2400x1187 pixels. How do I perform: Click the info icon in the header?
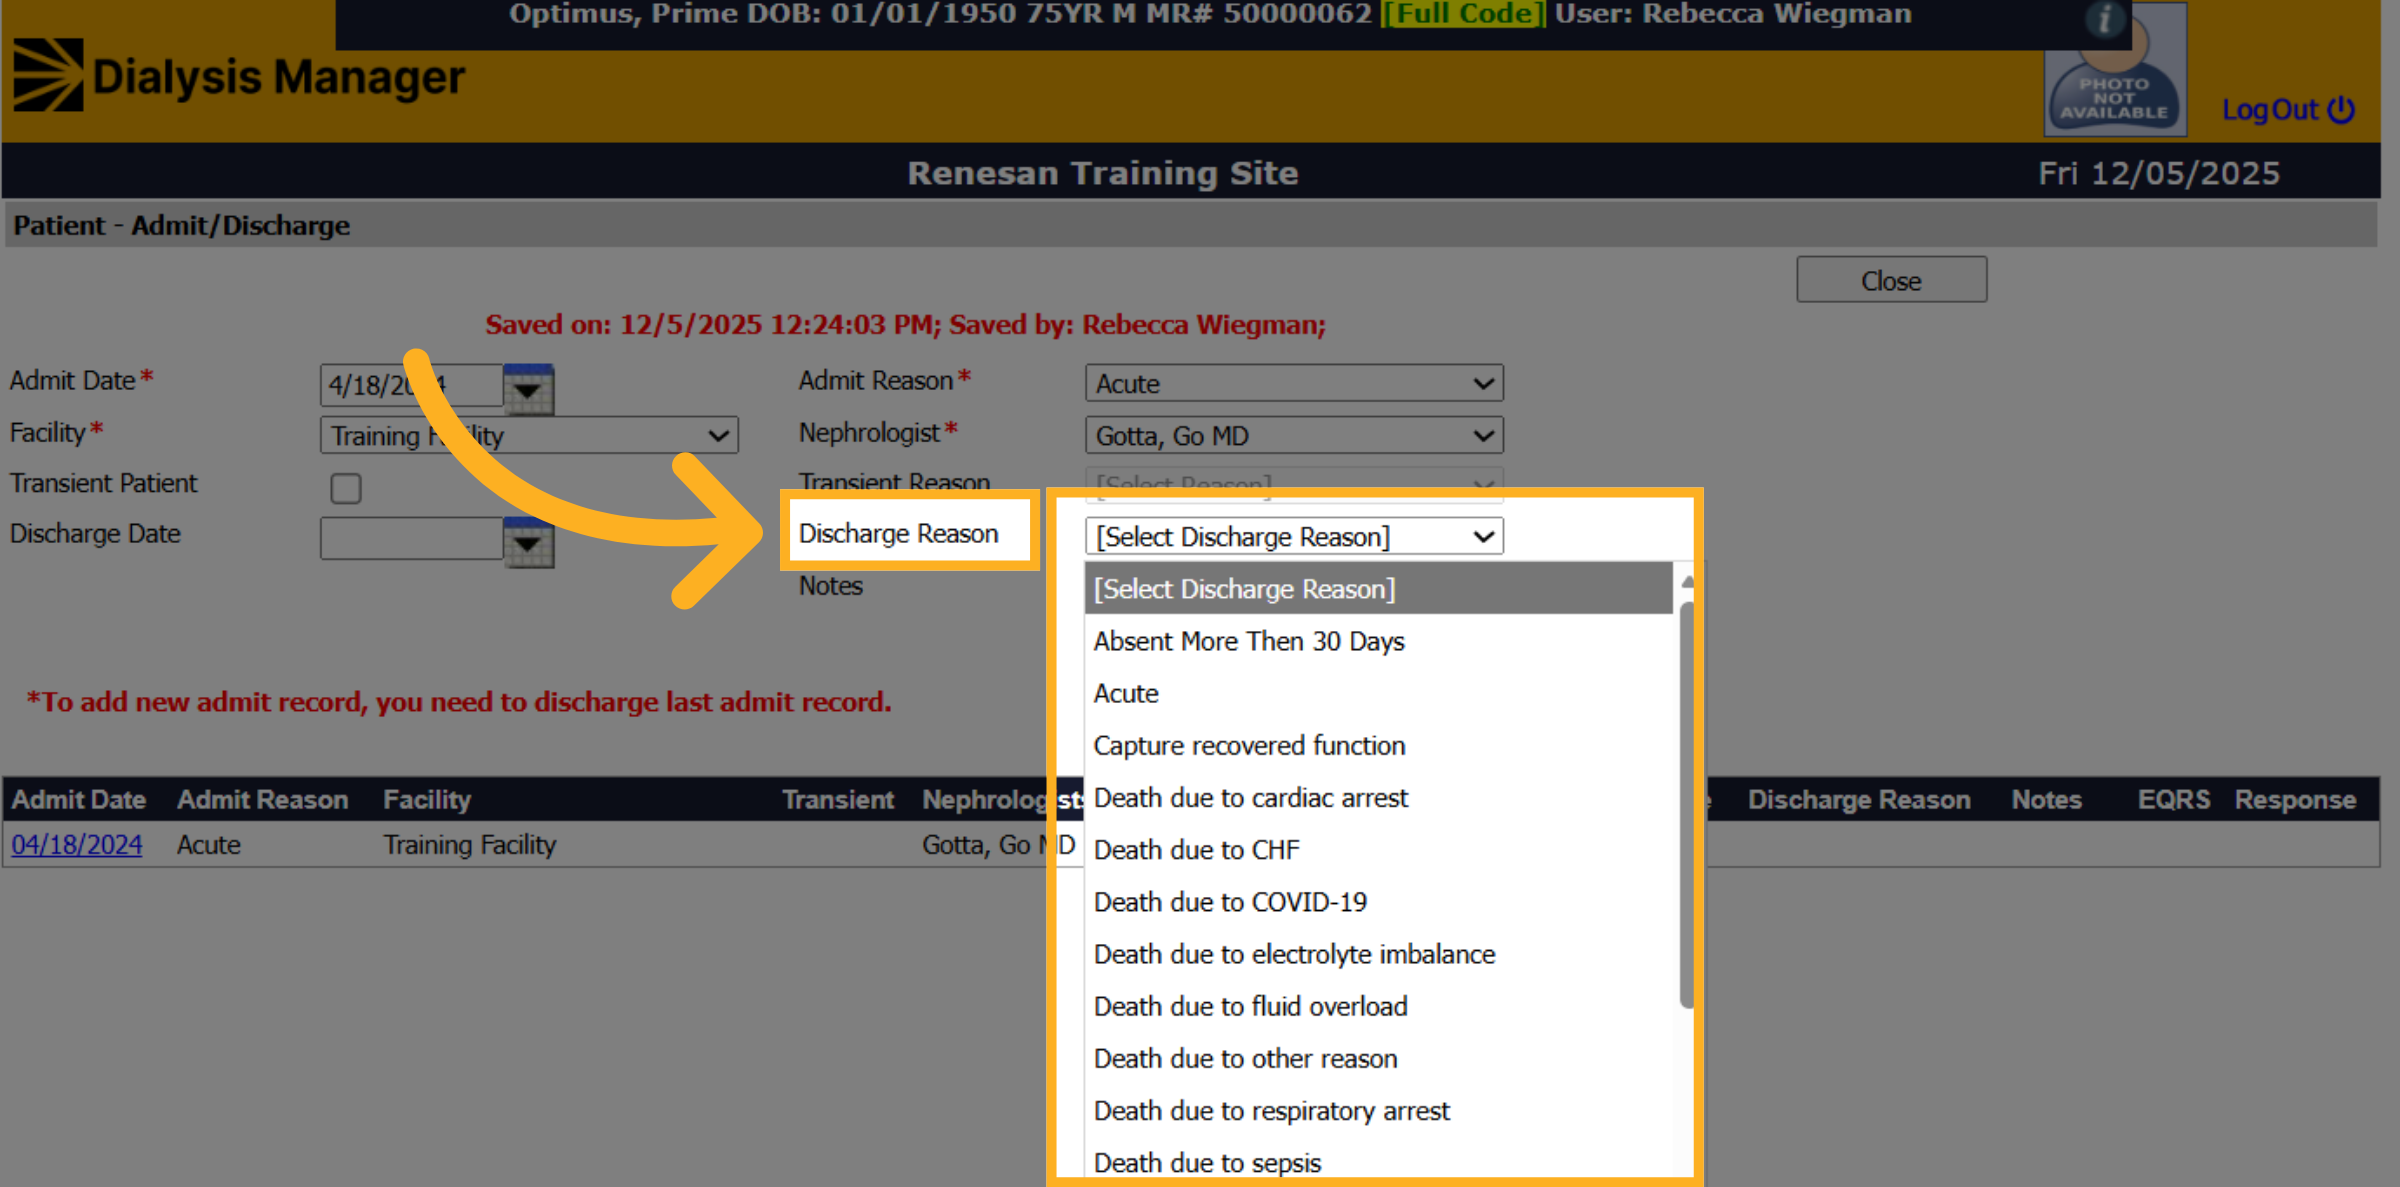[x=2104, y=18]
